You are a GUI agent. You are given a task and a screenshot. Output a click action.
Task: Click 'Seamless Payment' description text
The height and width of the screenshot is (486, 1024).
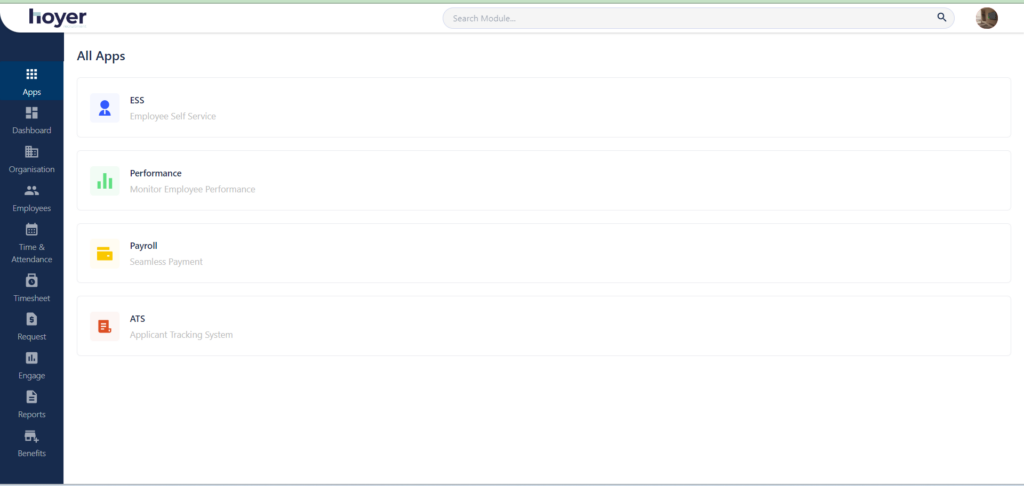[x=167, y=262]
